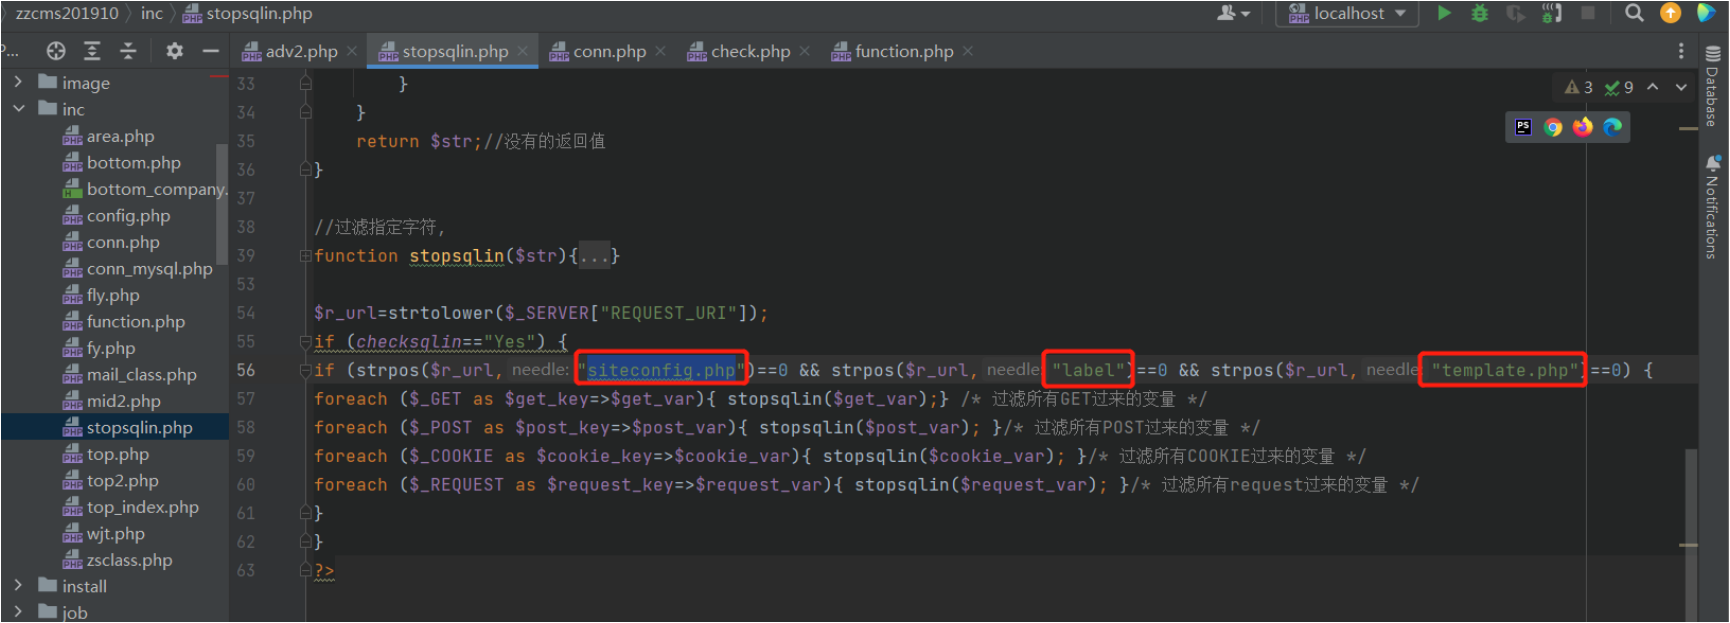Collapse the checksqlin if block at line 55
This screenshot has width=1730, height=623.
click(x=305, y=342)
